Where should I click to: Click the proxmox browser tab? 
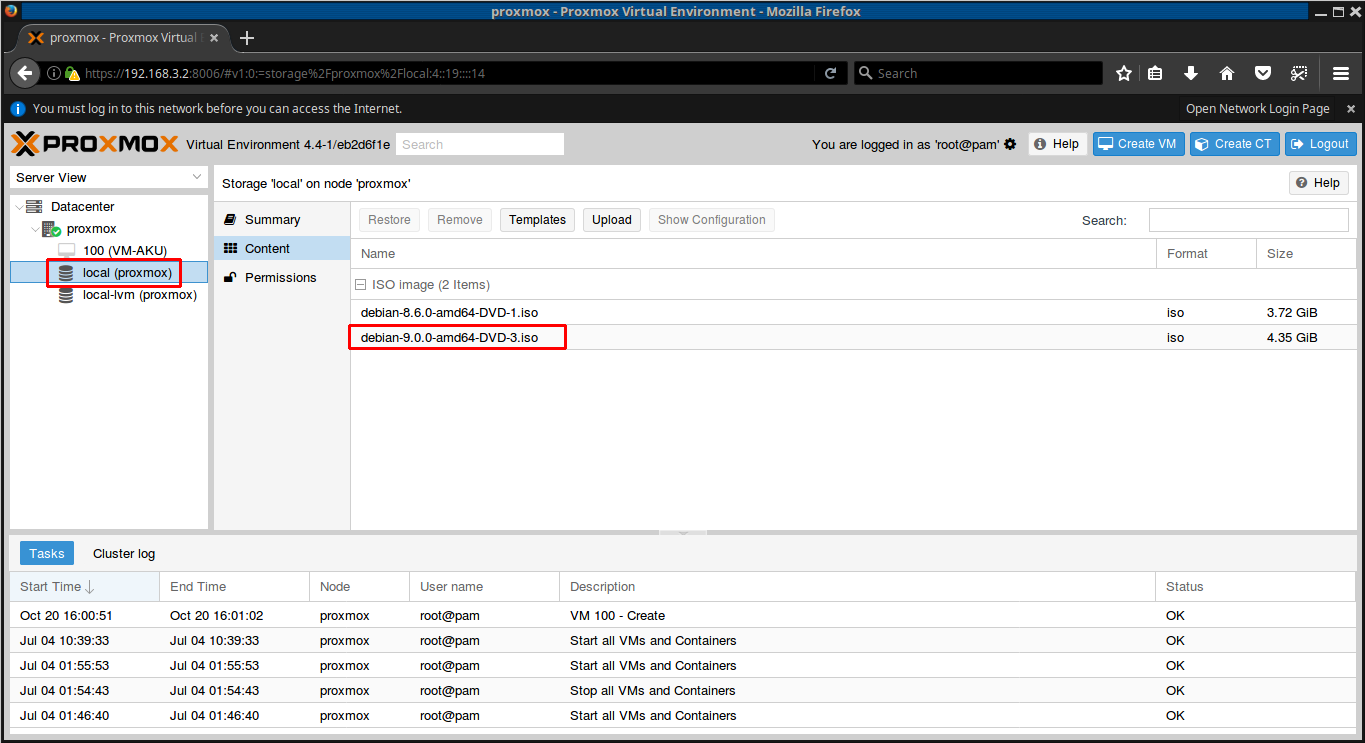pos(122,38)
